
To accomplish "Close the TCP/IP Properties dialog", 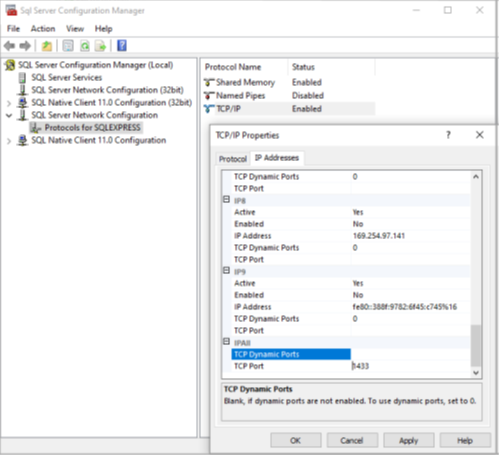I will [x=480, y=135].
